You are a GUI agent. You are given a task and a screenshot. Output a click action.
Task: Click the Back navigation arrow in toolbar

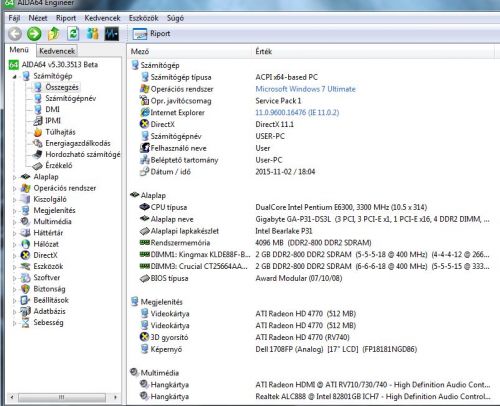[15, 34]
